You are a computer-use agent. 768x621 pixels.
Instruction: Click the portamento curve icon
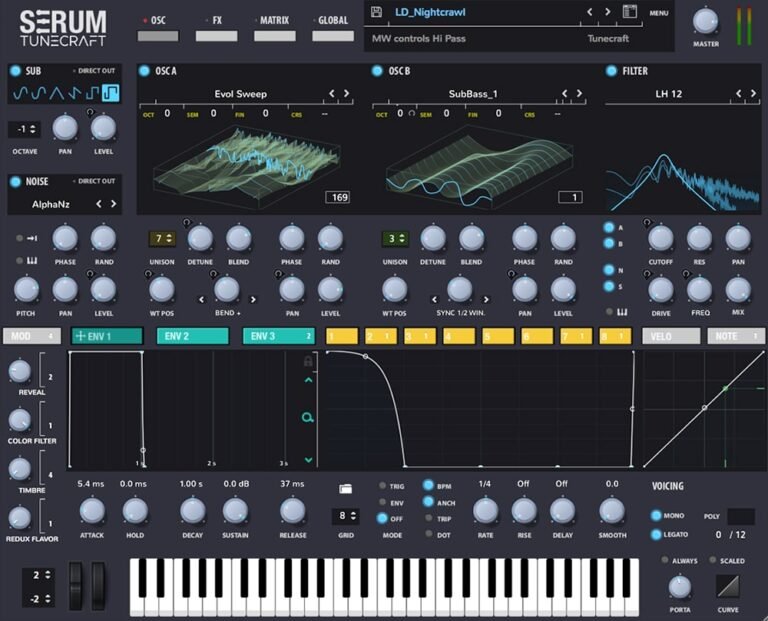728,586
